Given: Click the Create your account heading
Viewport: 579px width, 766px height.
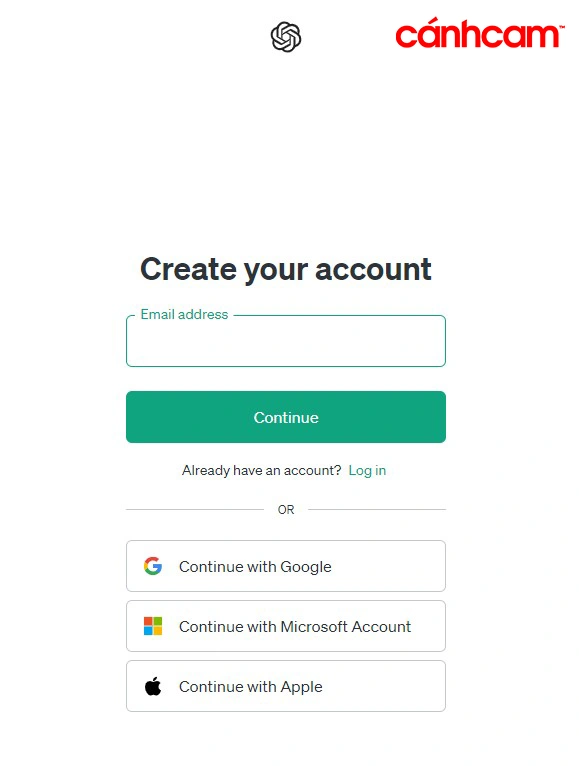Looking at the screenshot, I should pyautogui.click(x=286, y=270).
